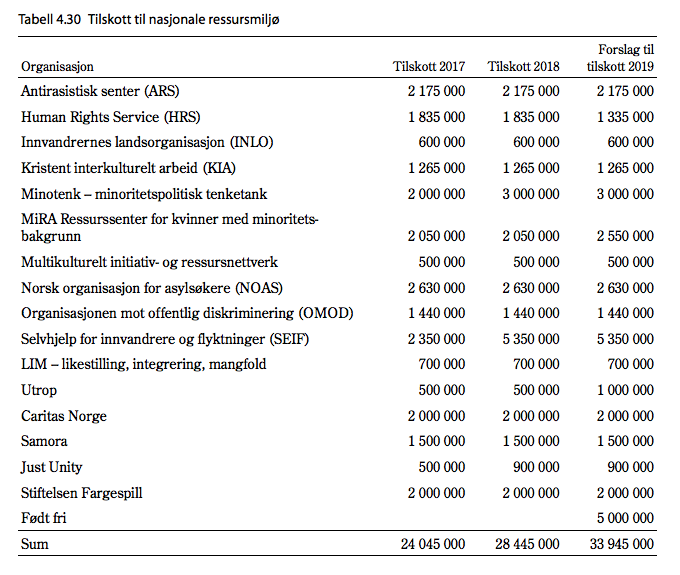Click the 'Antirasistisk senter (ARS)' row label

100,91
